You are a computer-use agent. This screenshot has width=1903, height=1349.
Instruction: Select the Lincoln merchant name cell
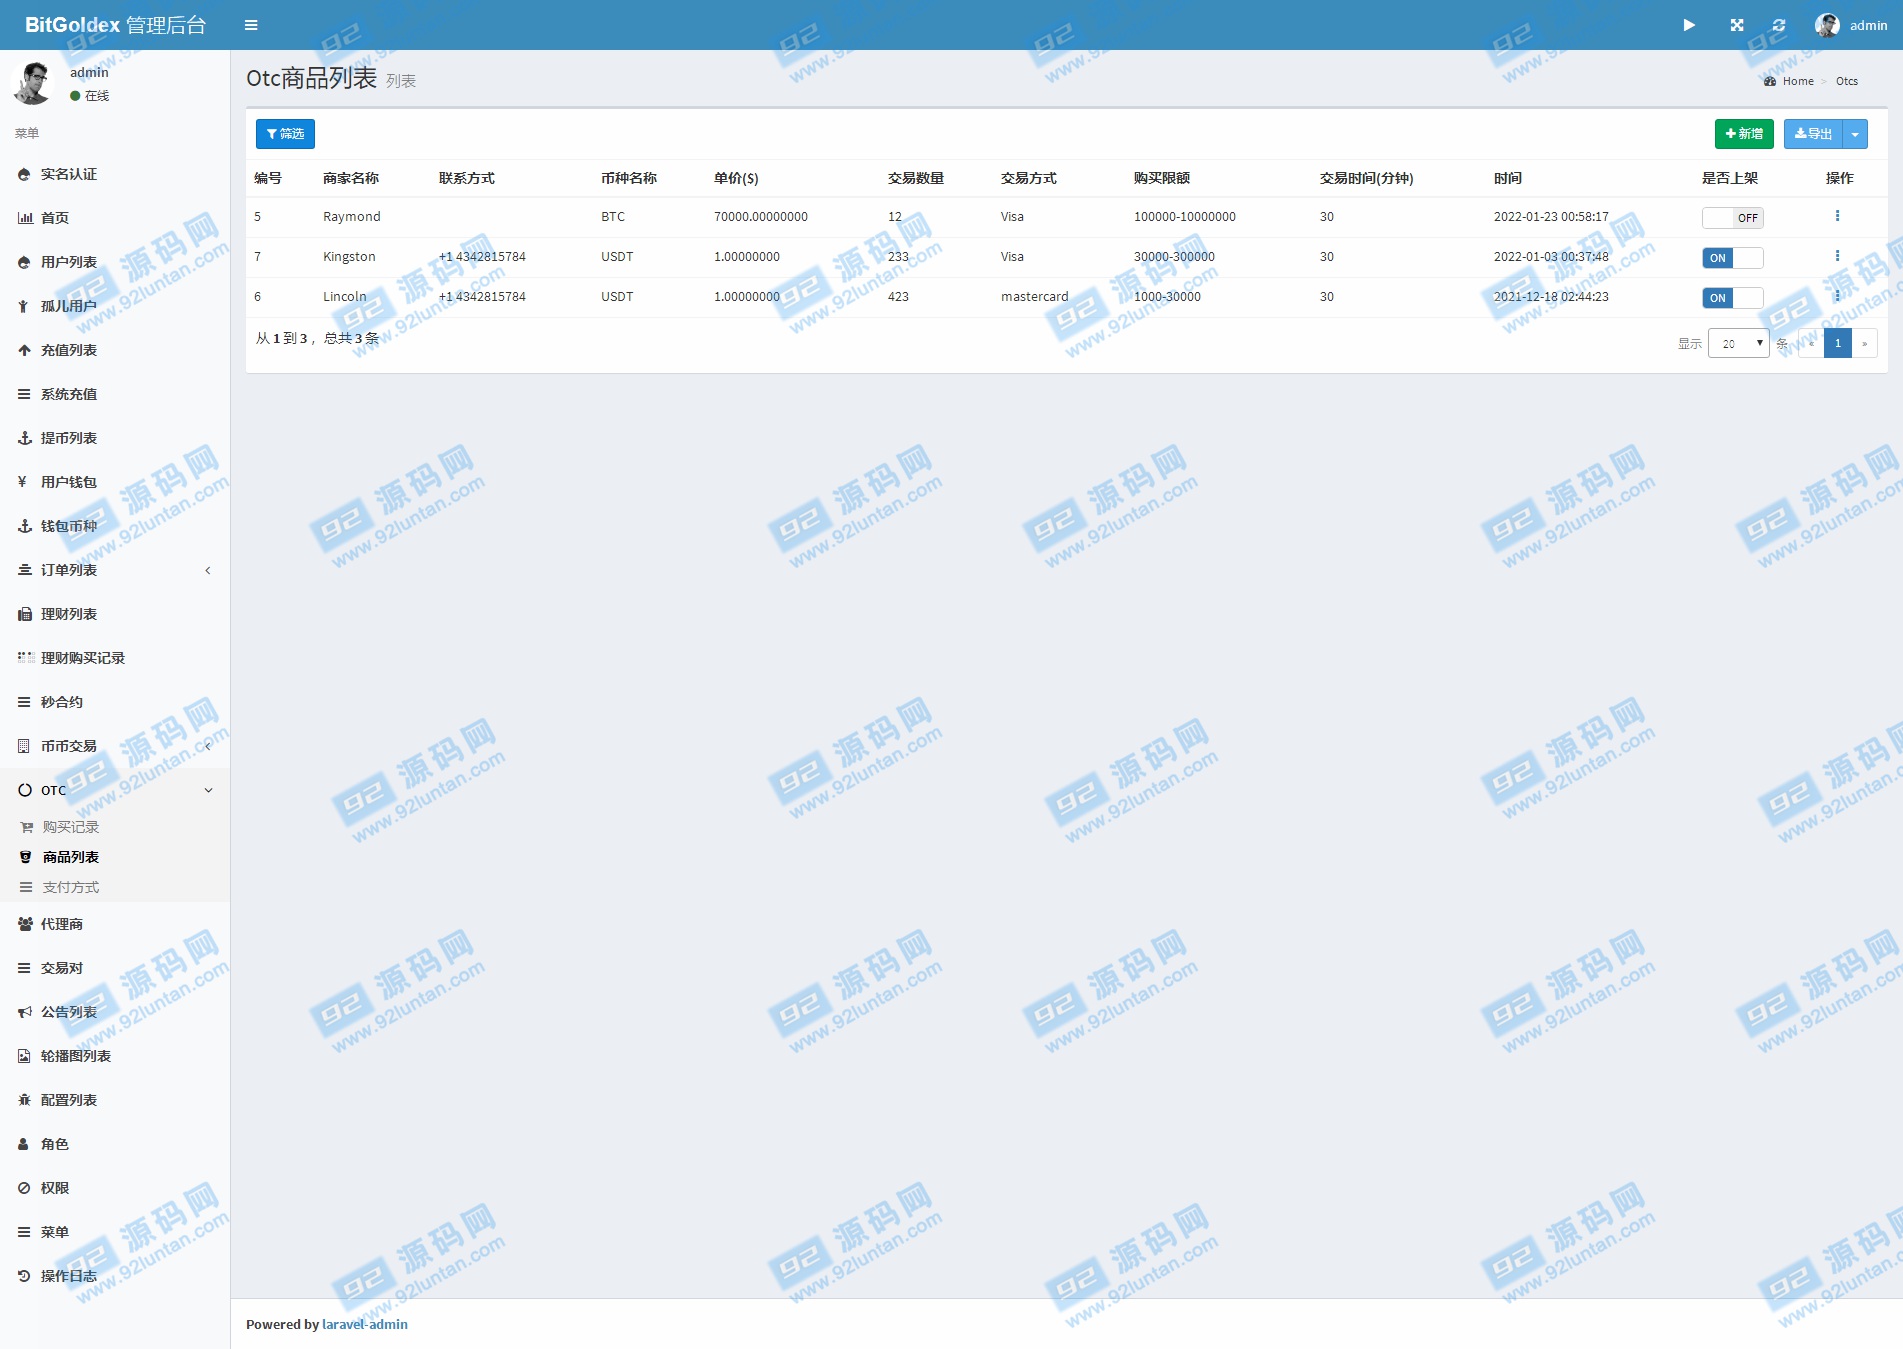(345, 296)
